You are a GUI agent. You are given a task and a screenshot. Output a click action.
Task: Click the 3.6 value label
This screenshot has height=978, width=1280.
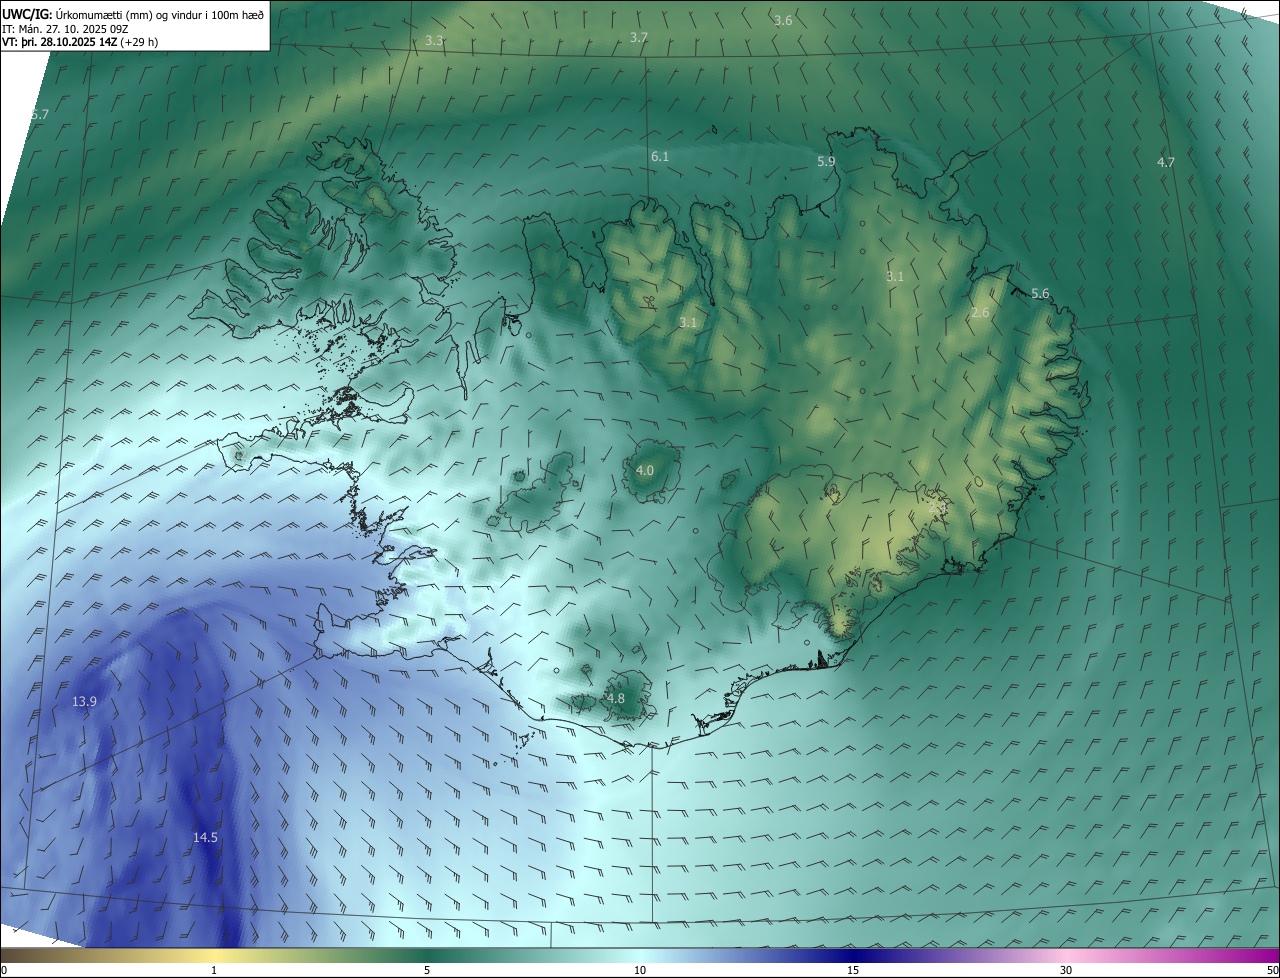783,20
